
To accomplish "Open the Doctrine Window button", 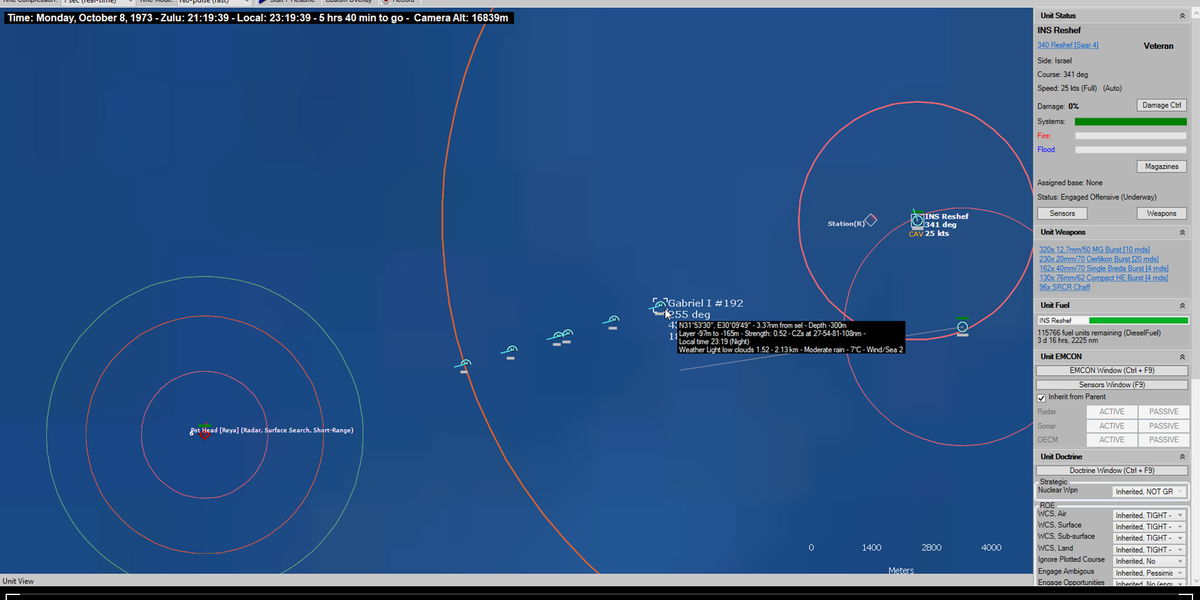I will 1111,470.
